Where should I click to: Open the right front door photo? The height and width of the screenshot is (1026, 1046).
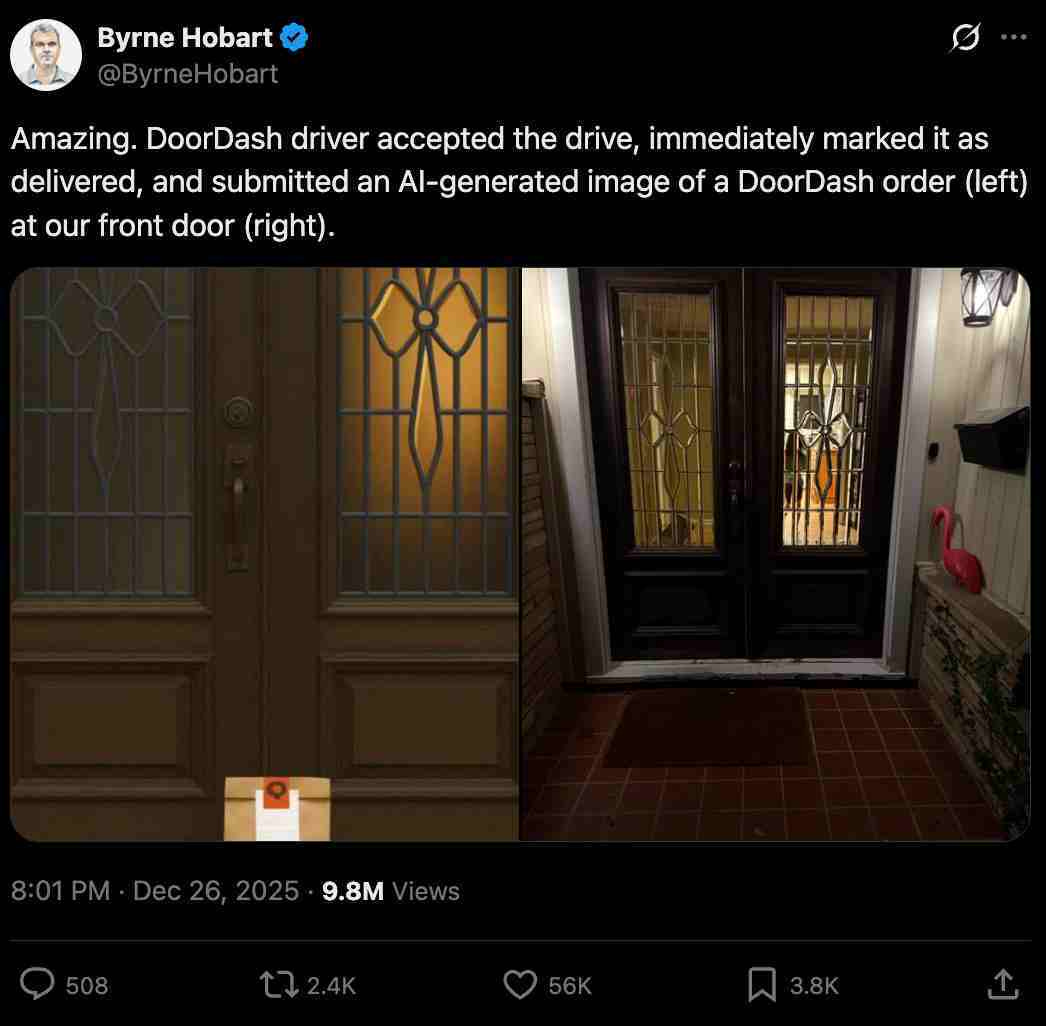pyautogui.click(x=776, y=554)
